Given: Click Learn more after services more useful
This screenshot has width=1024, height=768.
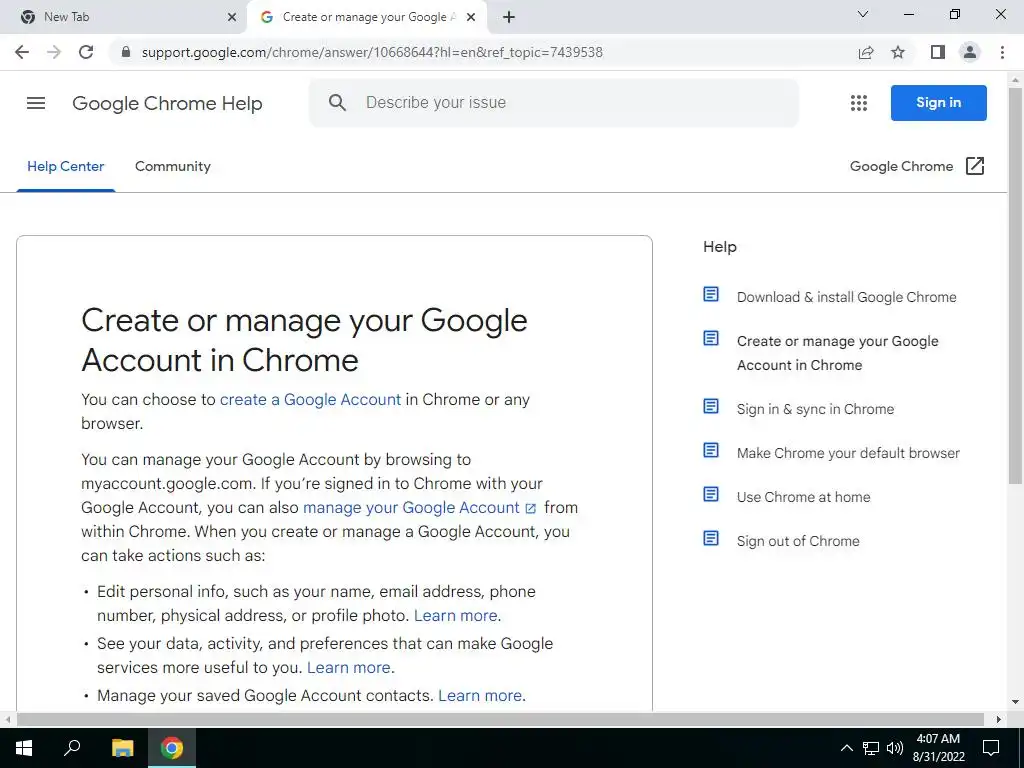Looking at the screenshot, I should click(348, 667).
